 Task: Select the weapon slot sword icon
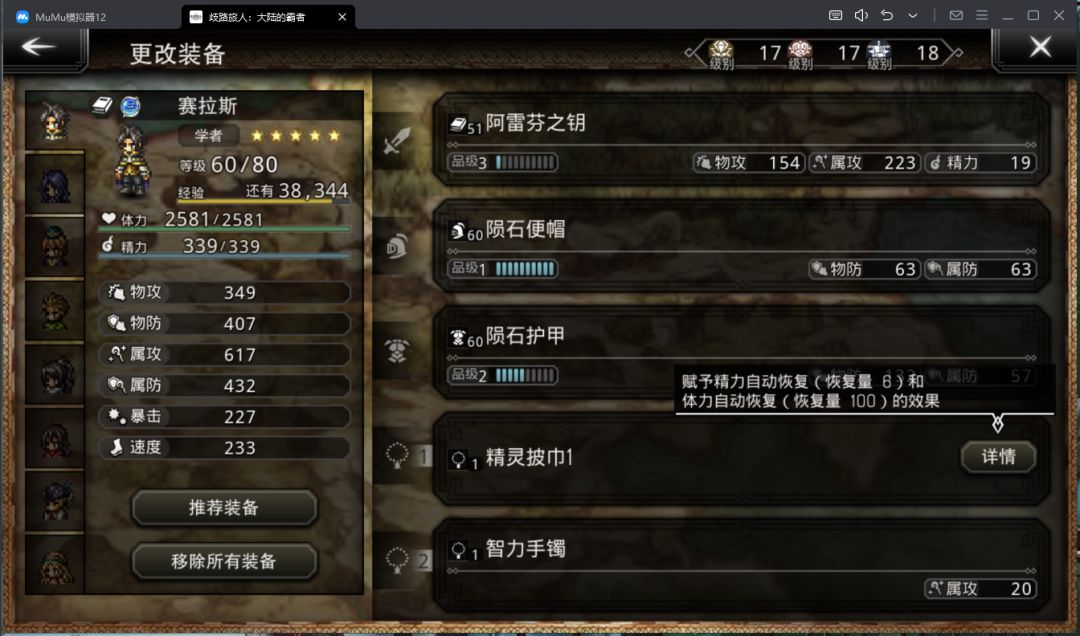[397, 141]
